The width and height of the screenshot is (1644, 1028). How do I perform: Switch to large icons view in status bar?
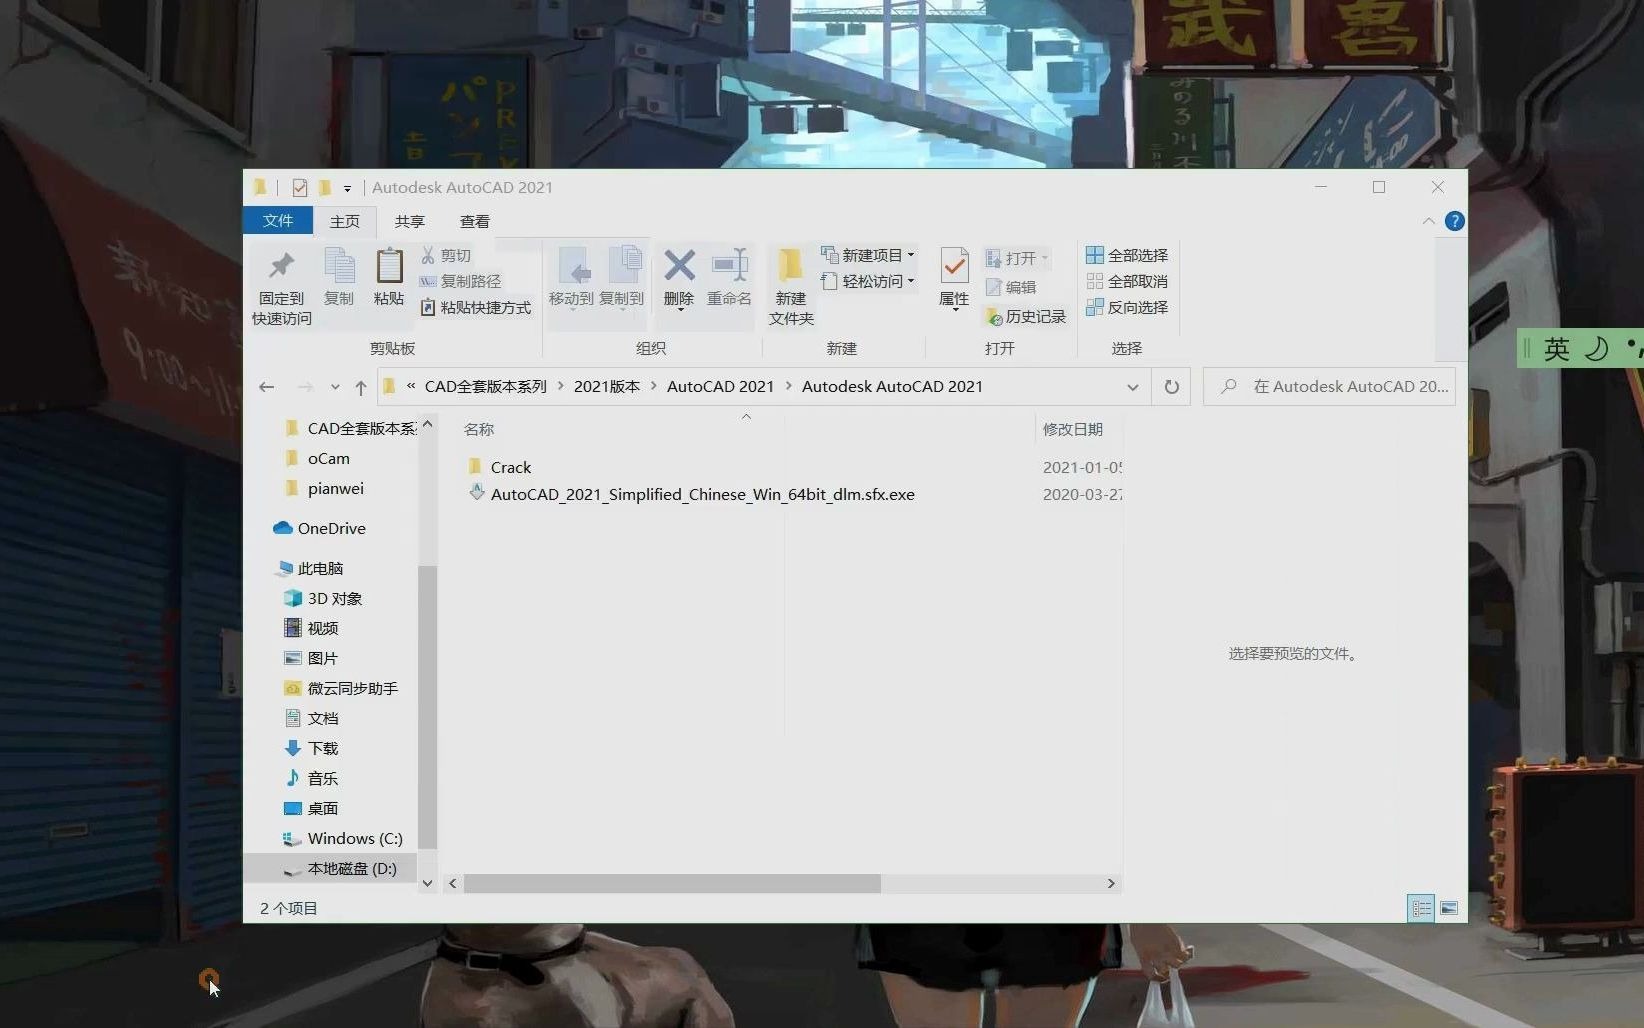1449,908
